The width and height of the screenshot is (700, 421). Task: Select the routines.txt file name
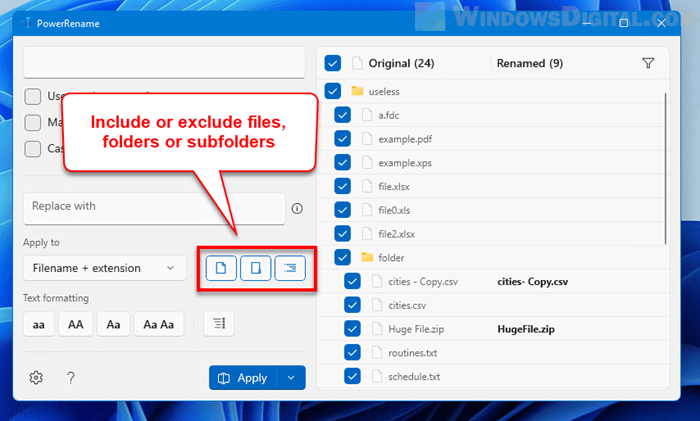click(413, 353)
